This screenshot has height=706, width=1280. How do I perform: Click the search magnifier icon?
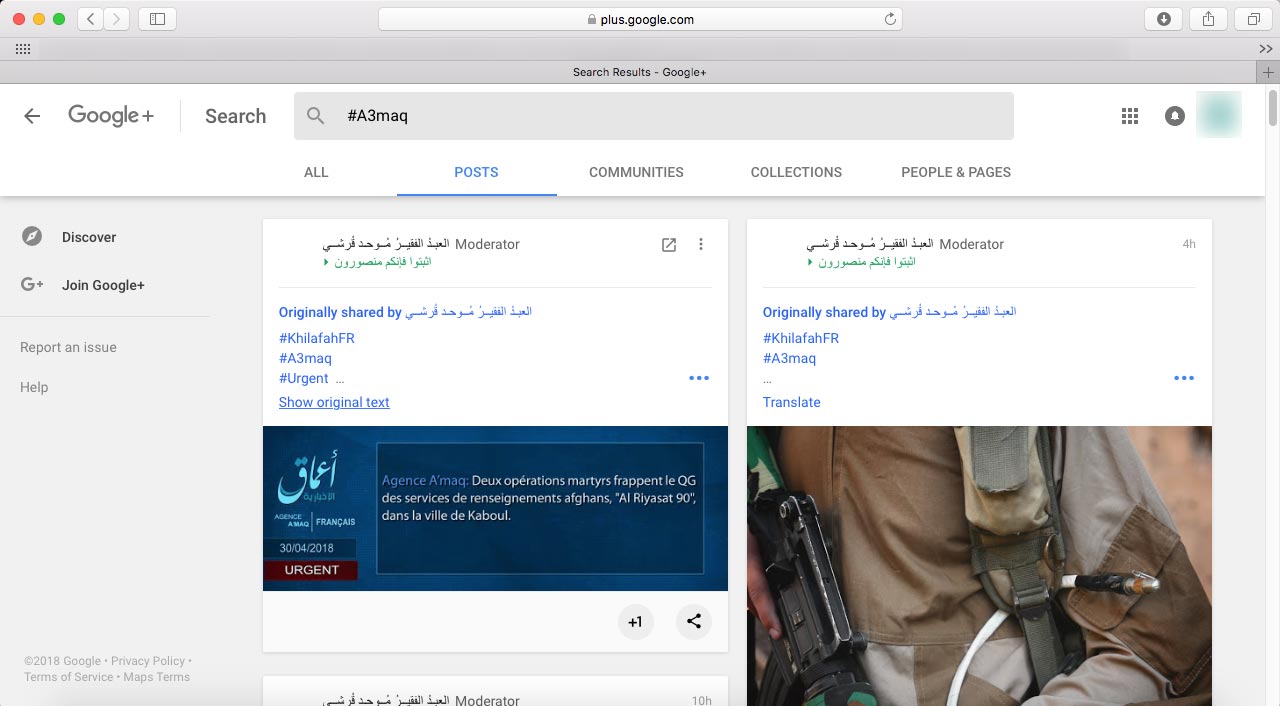316,116
